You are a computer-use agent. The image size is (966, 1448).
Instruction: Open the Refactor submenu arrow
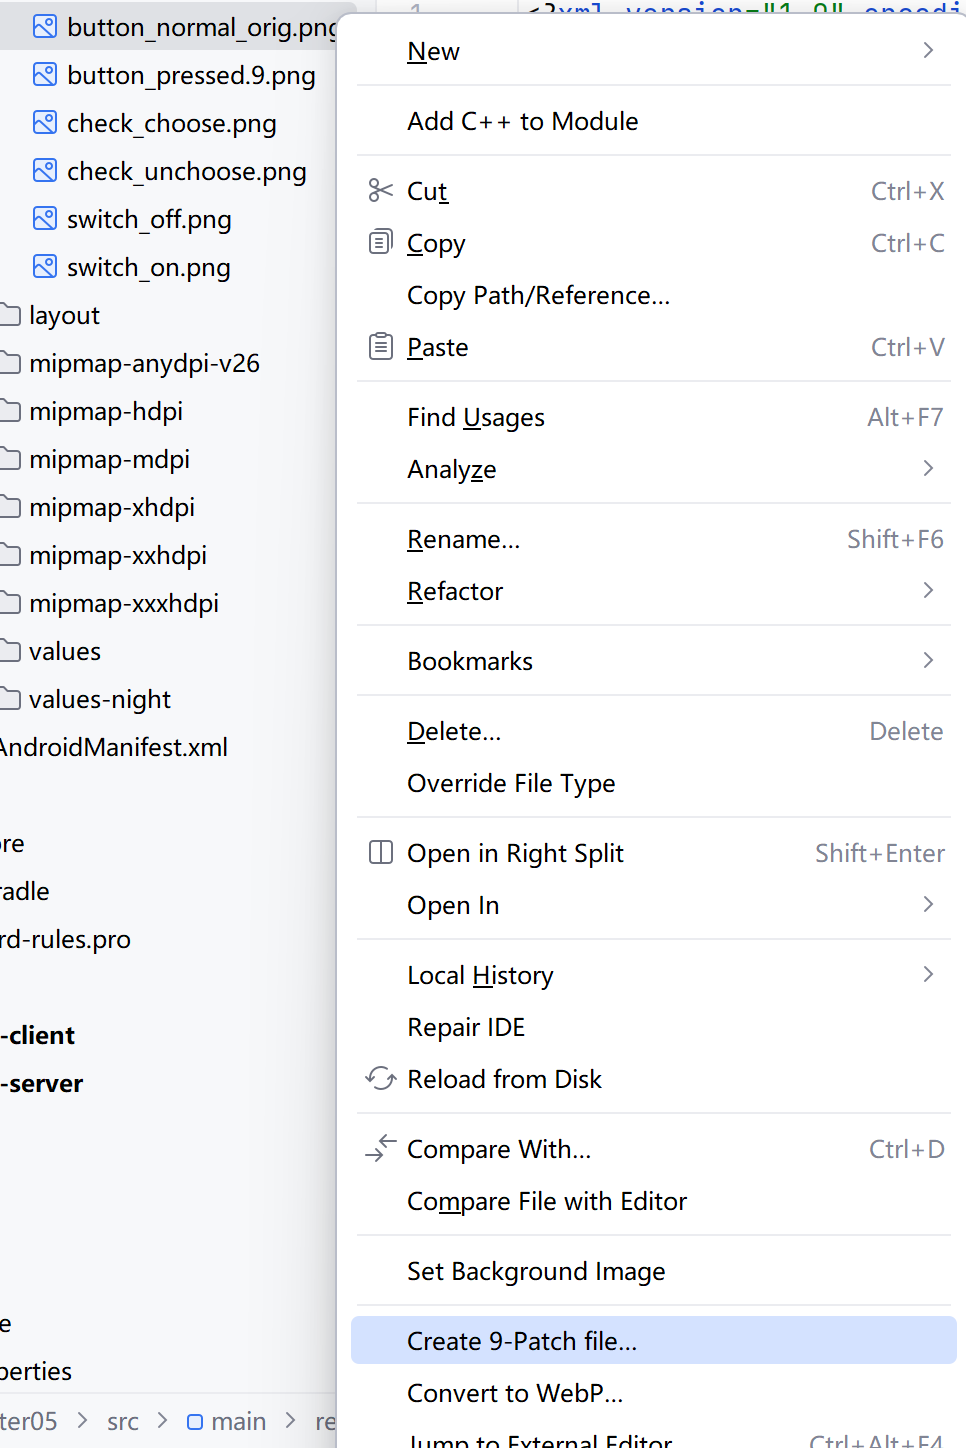(928, 590)
